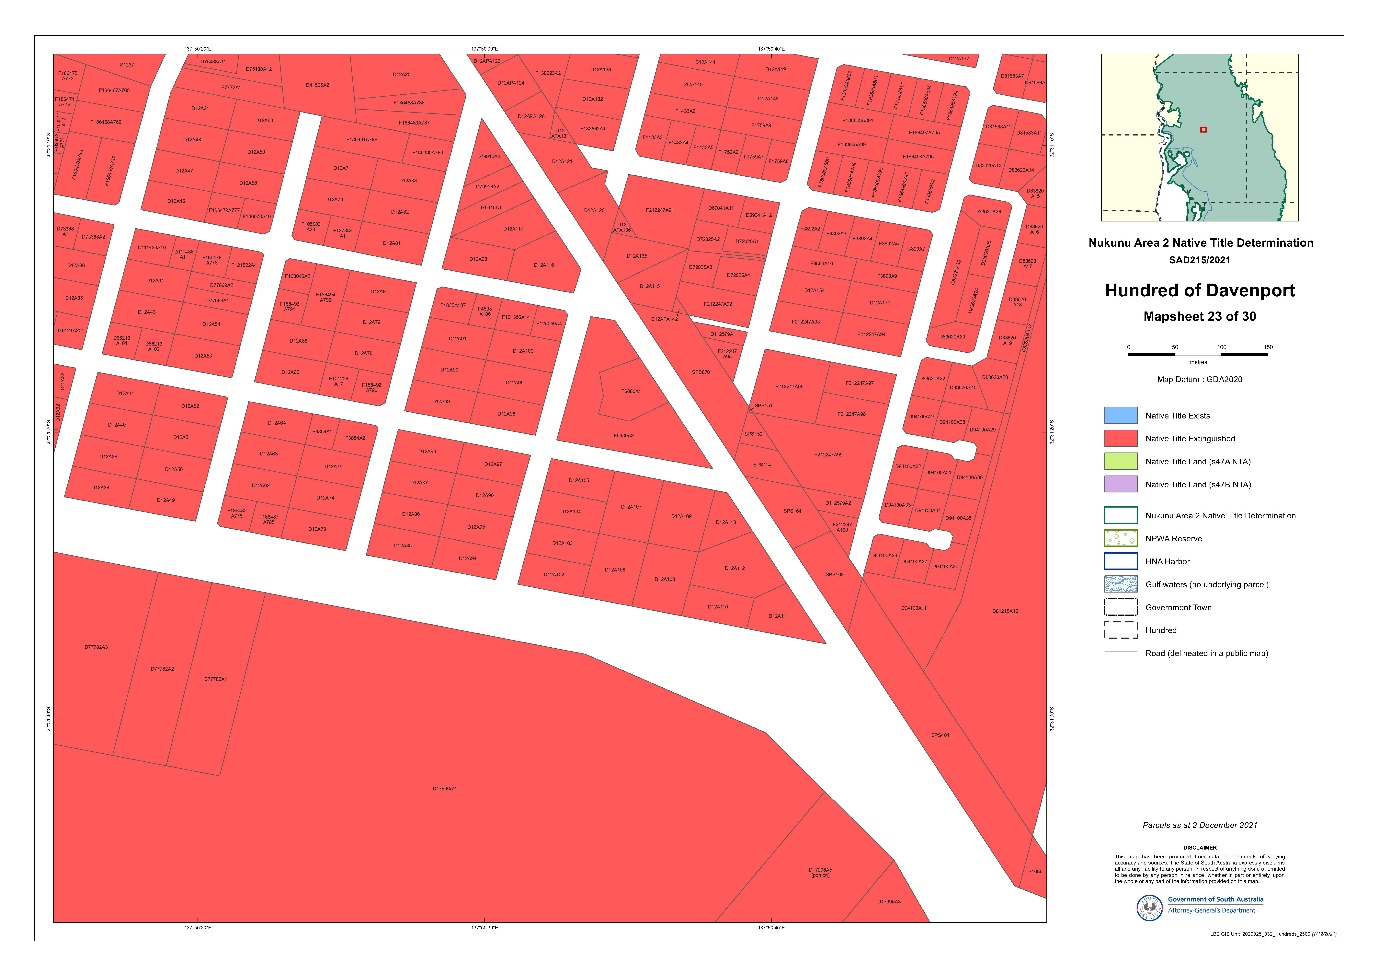Click the Gulf waters pattern symbol
The height and width of the screenshot is (976, 1379).
[x=1121, y=584]
